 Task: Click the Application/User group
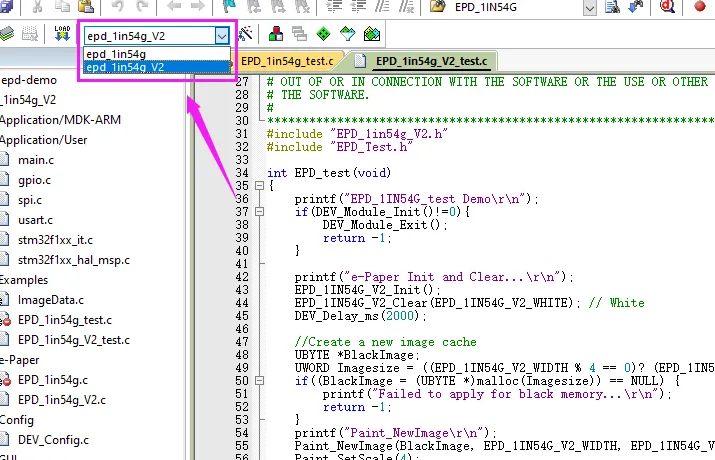43,140
